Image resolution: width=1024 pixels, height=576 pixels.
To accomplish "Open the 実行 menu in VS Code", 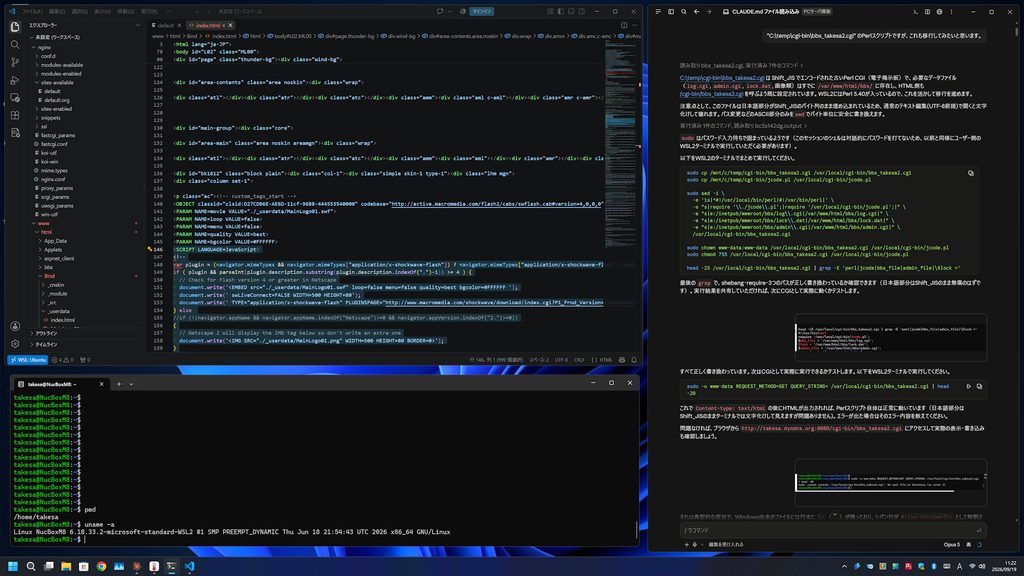I will (x=148, y=11).
